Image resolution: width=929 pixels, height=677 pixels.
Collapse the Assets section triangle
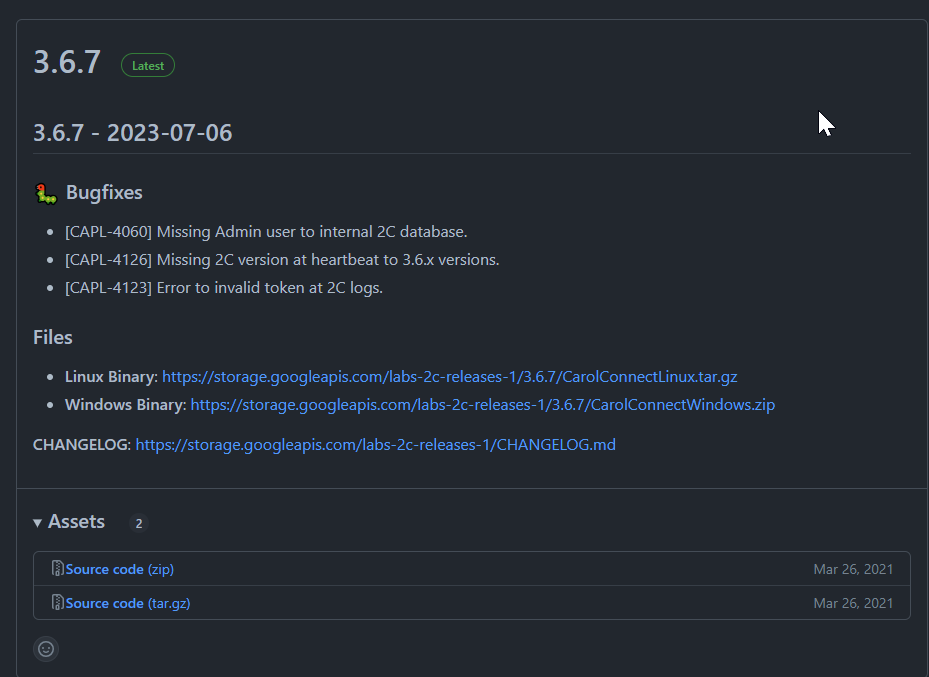(38, 523)
